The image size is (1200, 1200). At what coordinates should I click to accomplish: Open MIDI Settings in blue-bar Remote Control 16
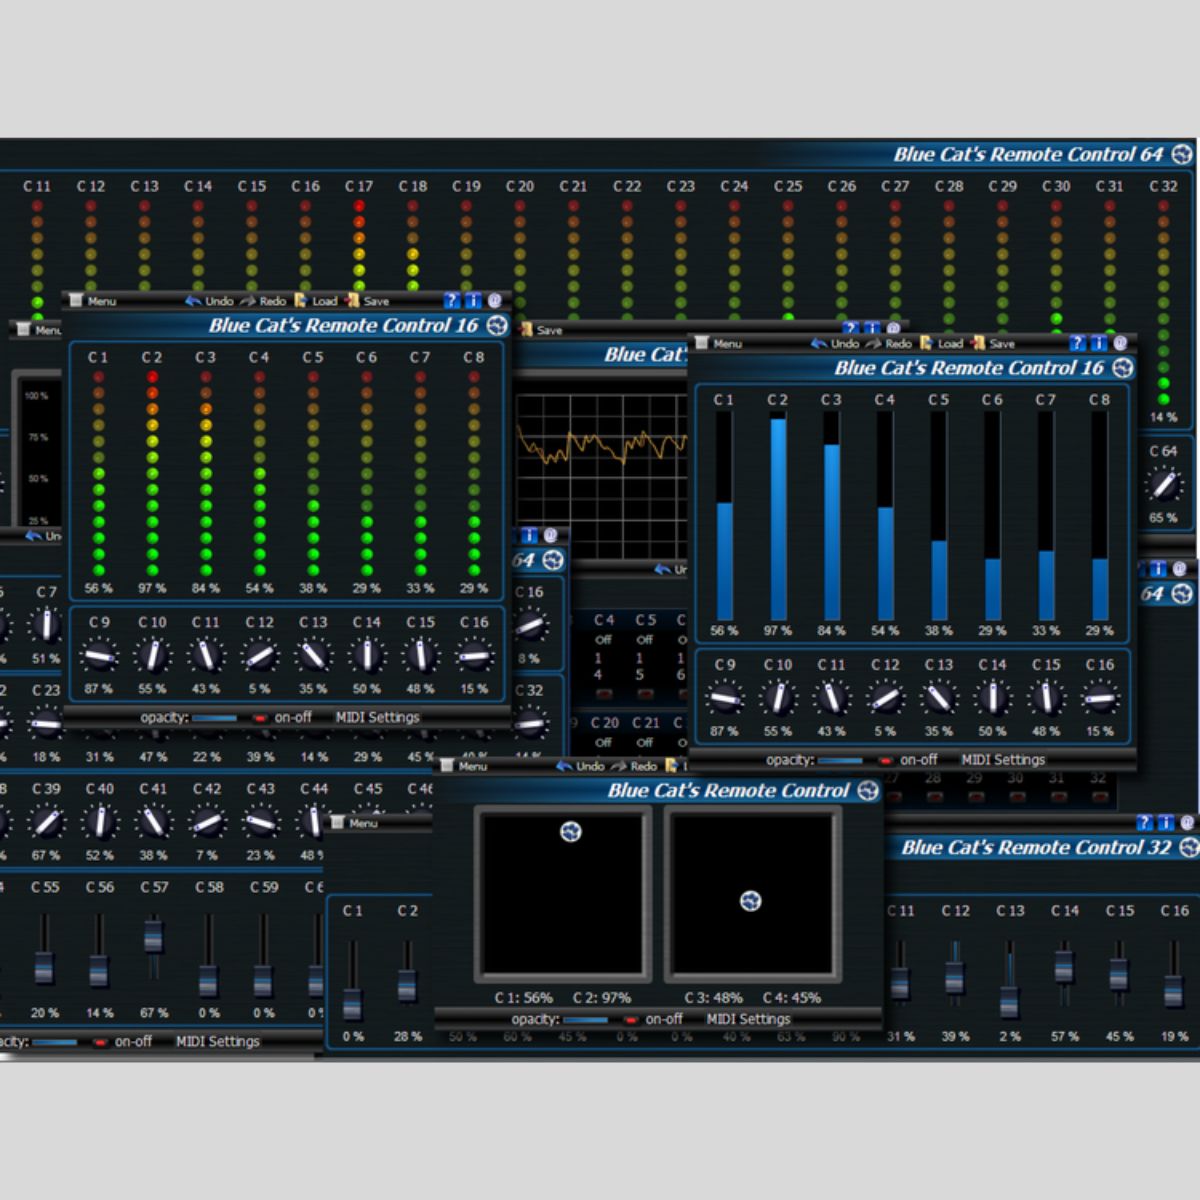point(1003,760)
